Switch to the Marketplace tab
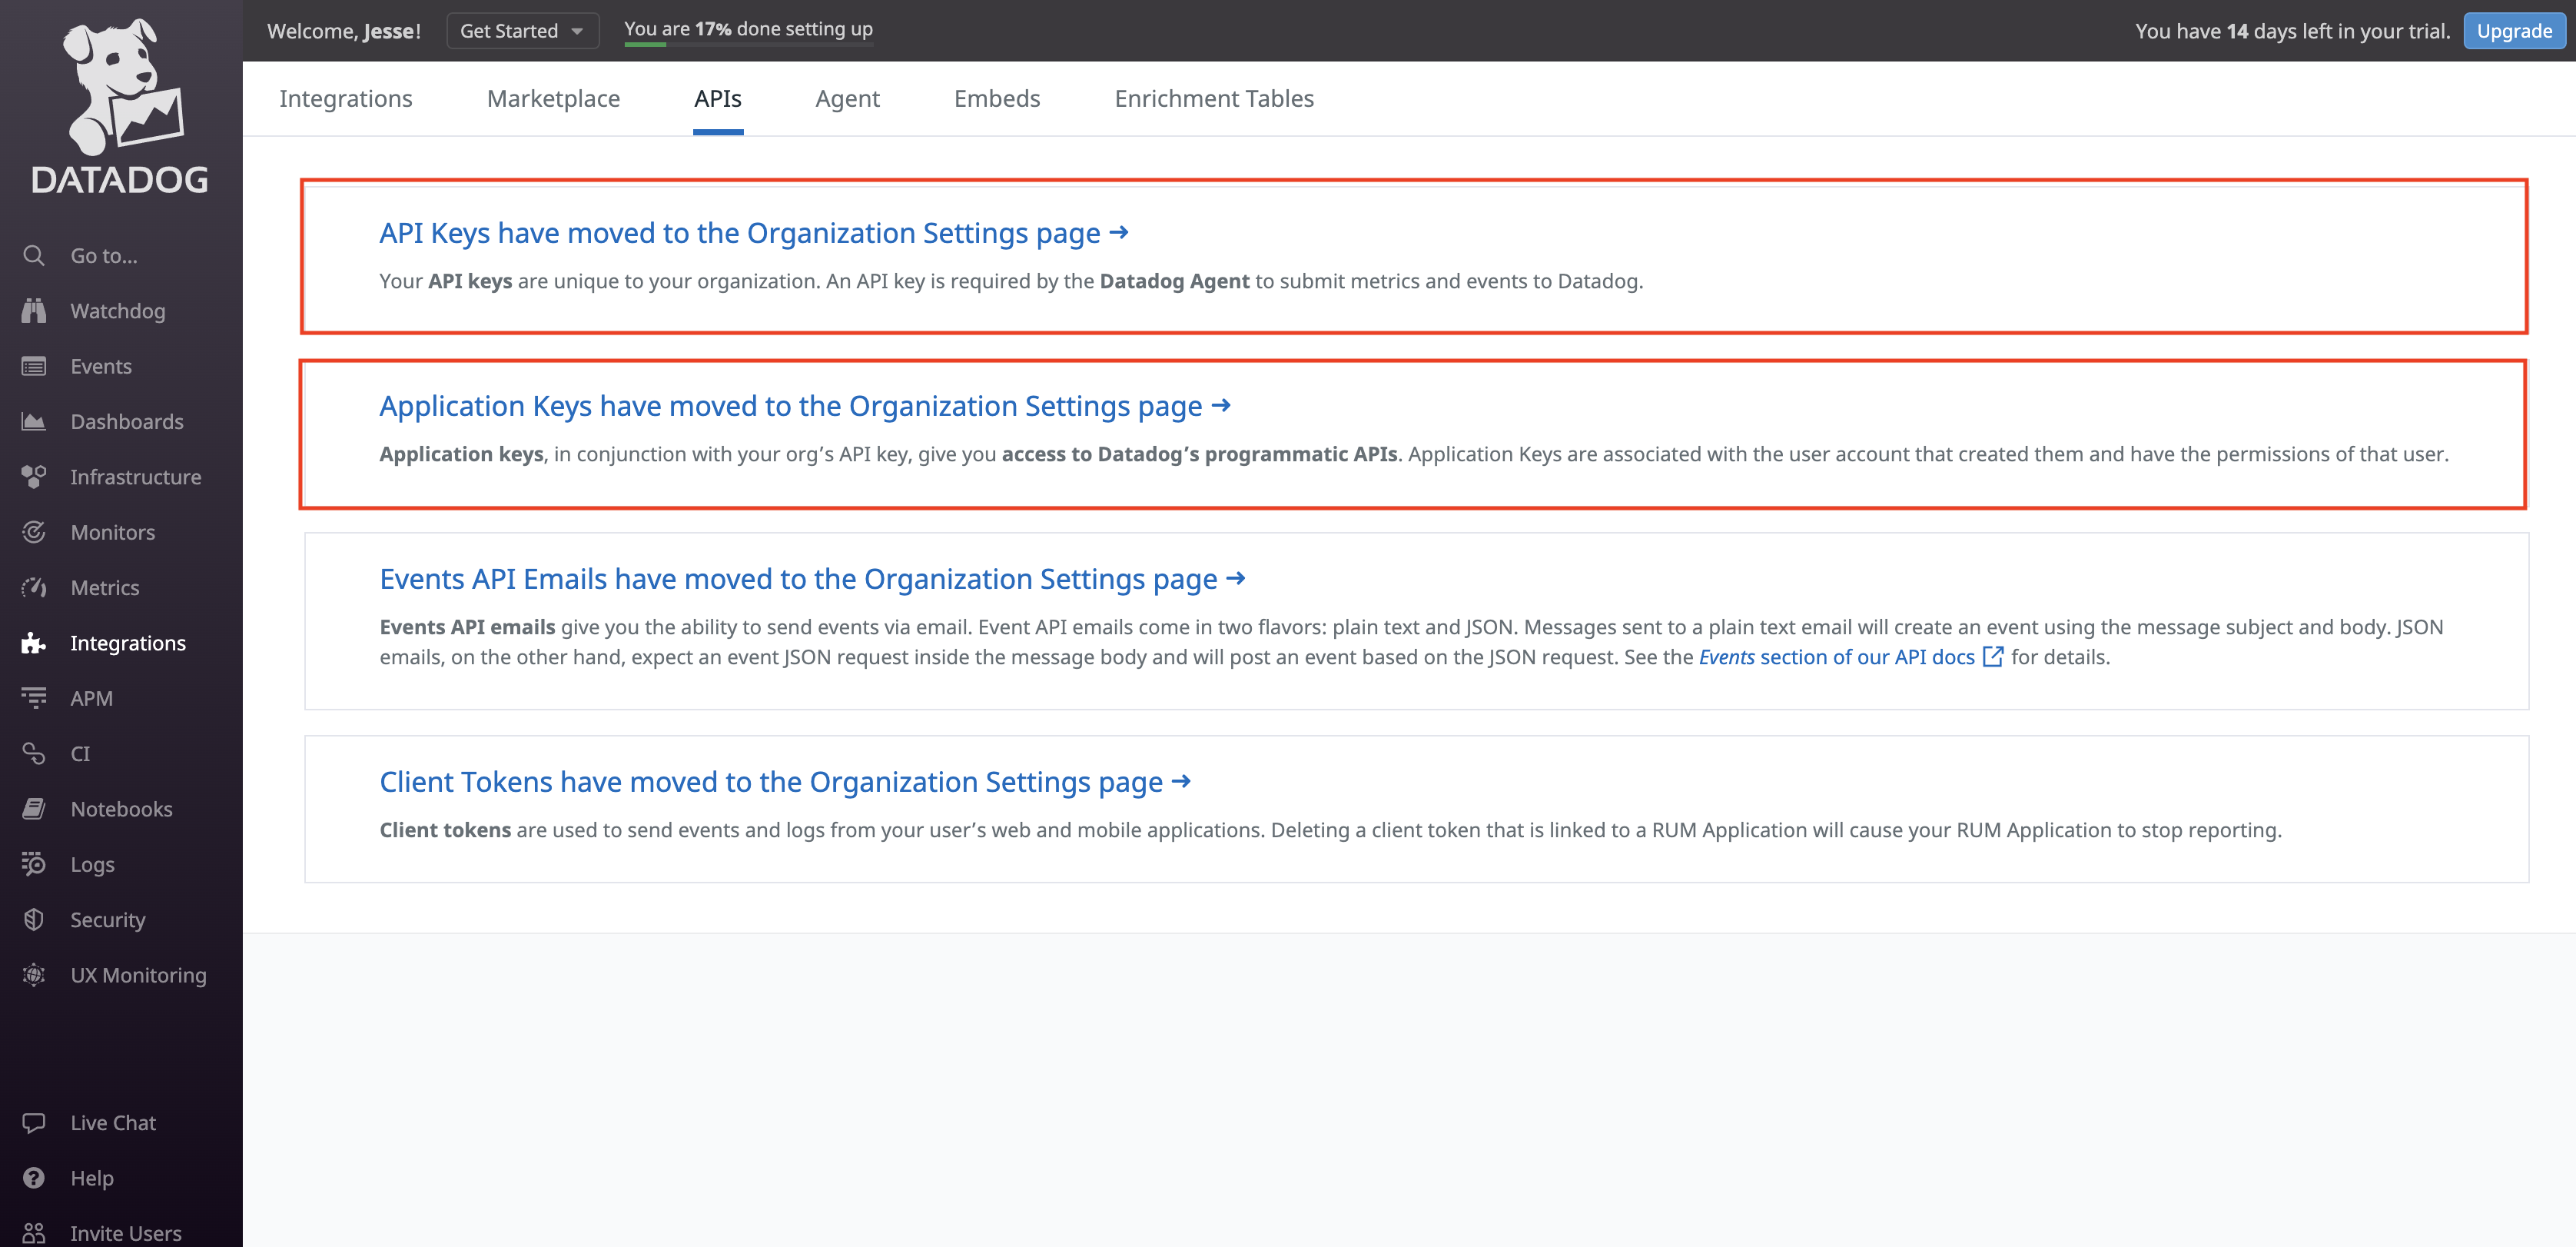The image size is (2576, 1247). pos(553,98)
